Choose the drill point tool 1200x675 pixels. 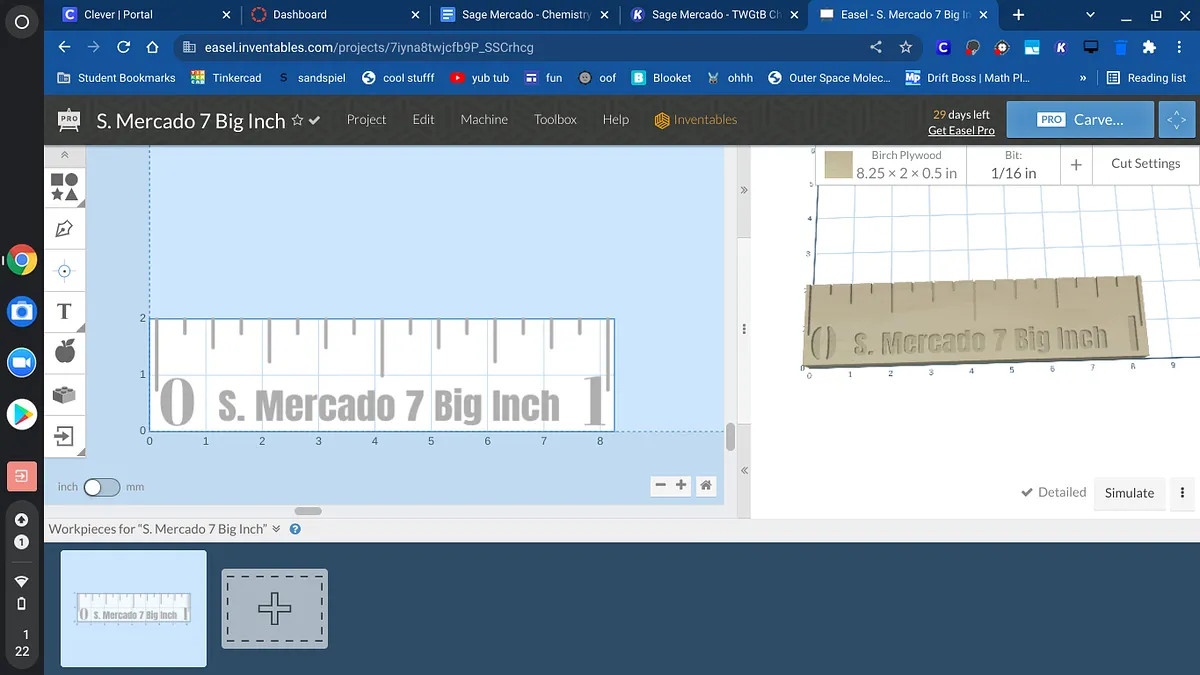[64, 271]
